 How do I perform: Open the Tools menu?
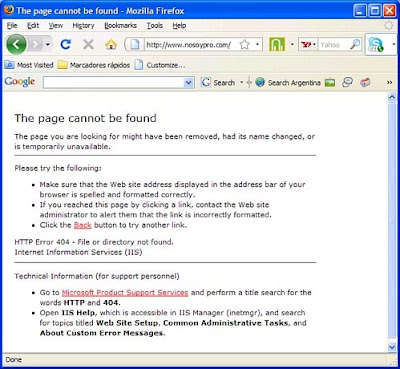coord(155,26)
